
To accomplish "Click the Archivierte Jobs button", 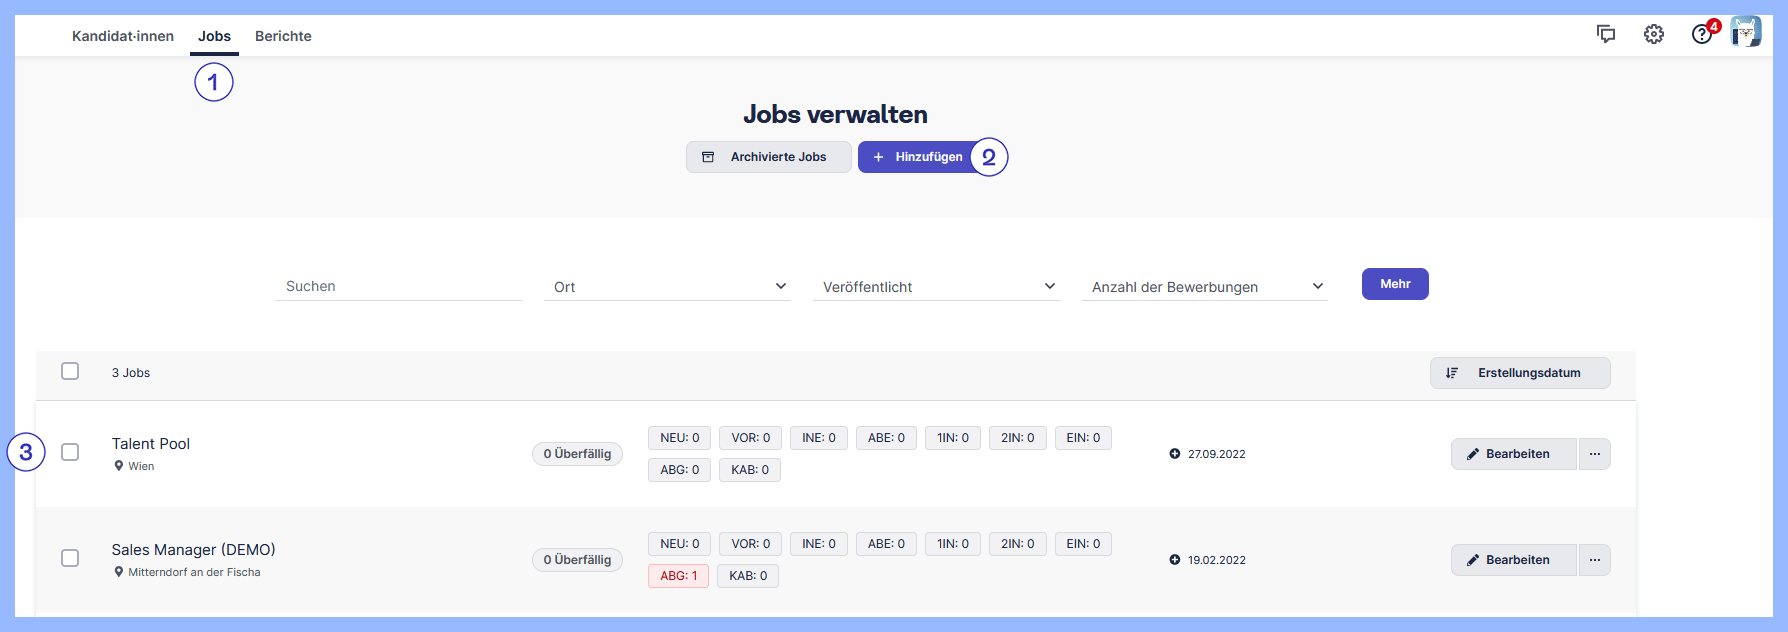I will click(768, 157).
